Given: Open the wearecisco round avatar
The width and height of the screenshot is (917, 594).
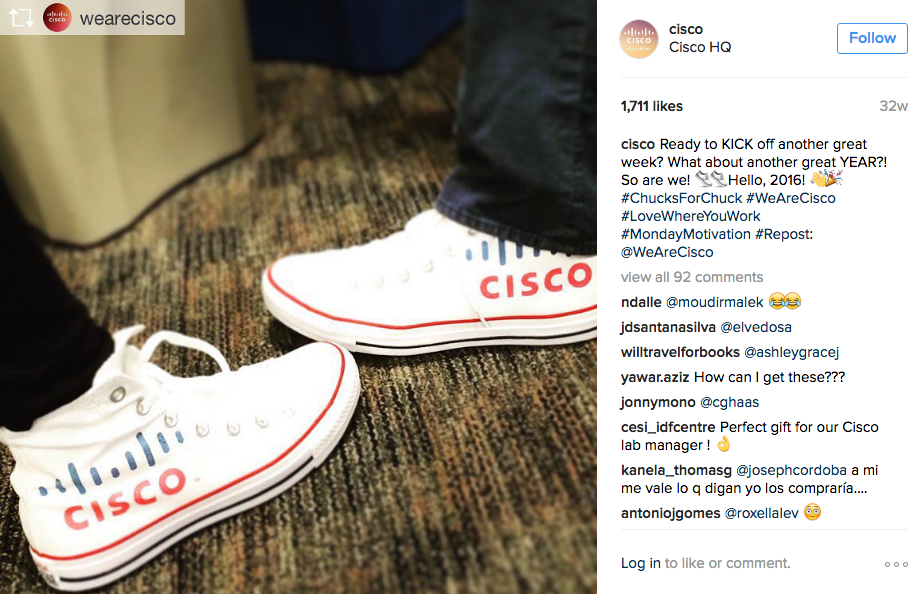Looking at the screenshot, I should point(57,18).
